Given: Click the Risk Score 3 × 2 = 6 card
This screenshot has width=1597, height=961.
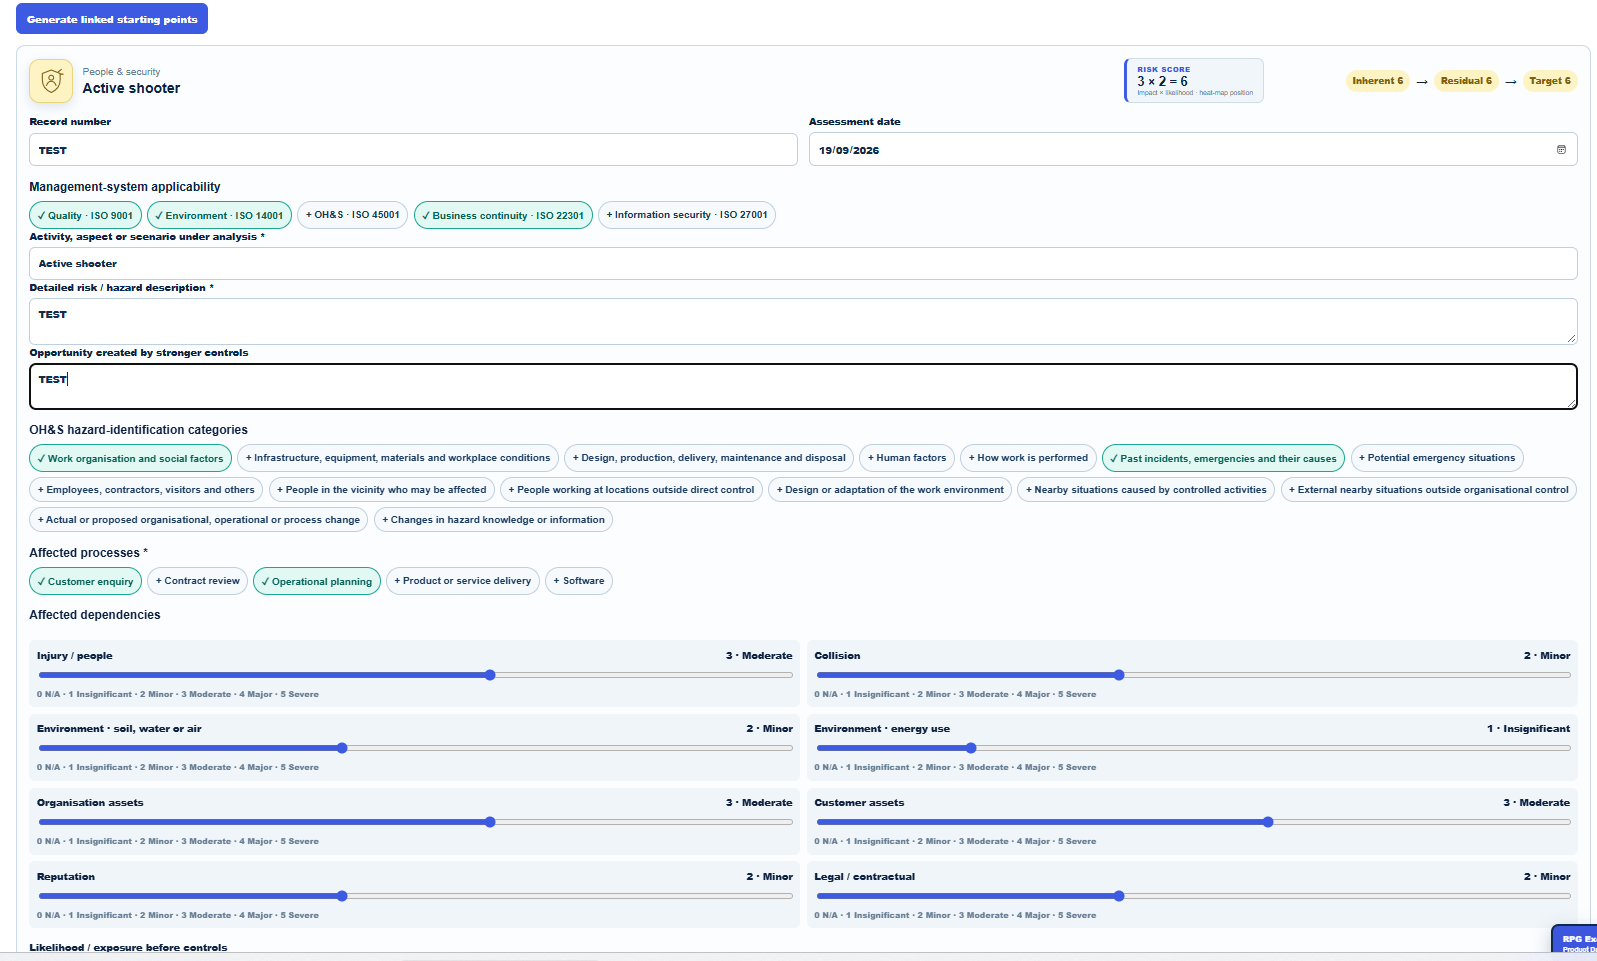Looking at the screenshot, I should coord(1194,81).
